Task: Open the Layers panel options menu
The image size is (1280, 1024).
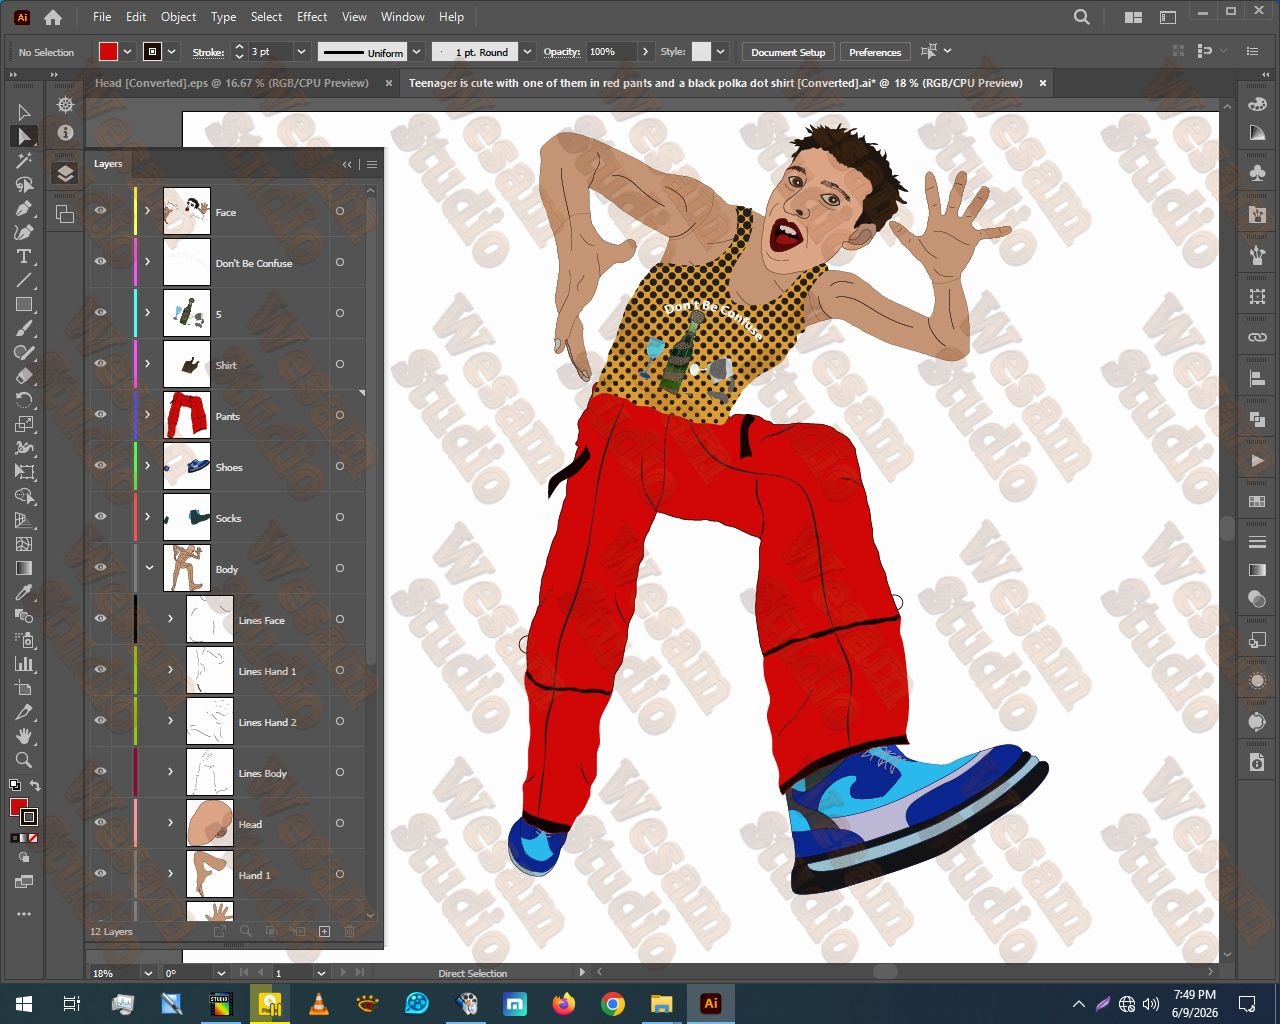Action: [372, 164]
